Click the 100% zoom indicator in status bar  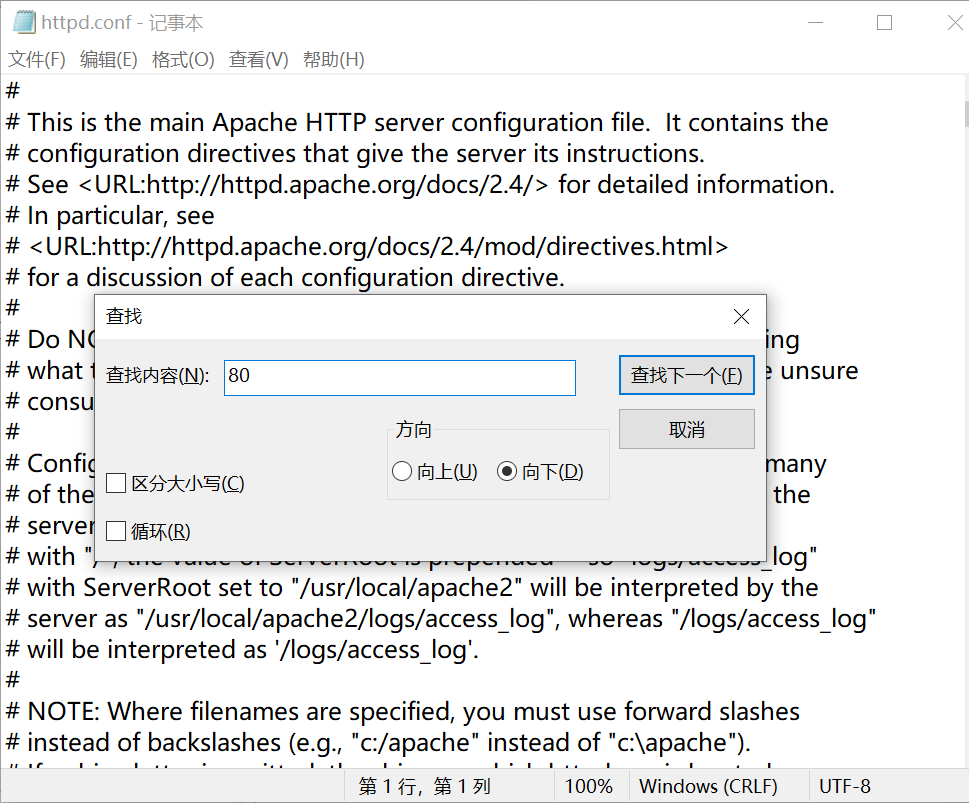(x=589, y=786)
